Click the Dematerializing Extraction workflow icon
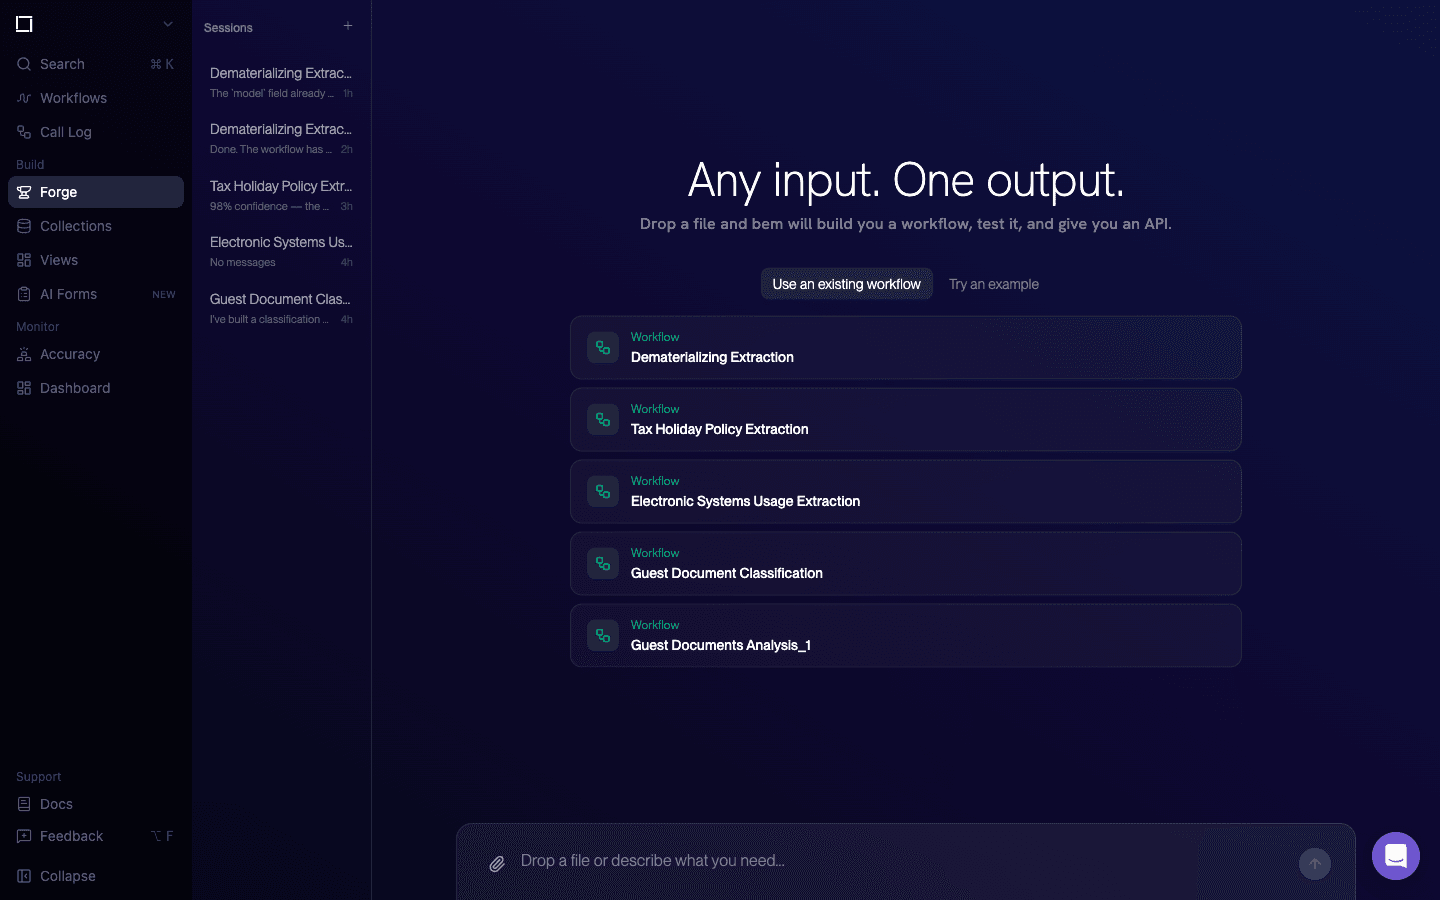The height and width of the screenshot is (900, 1440). coord(603,348)
